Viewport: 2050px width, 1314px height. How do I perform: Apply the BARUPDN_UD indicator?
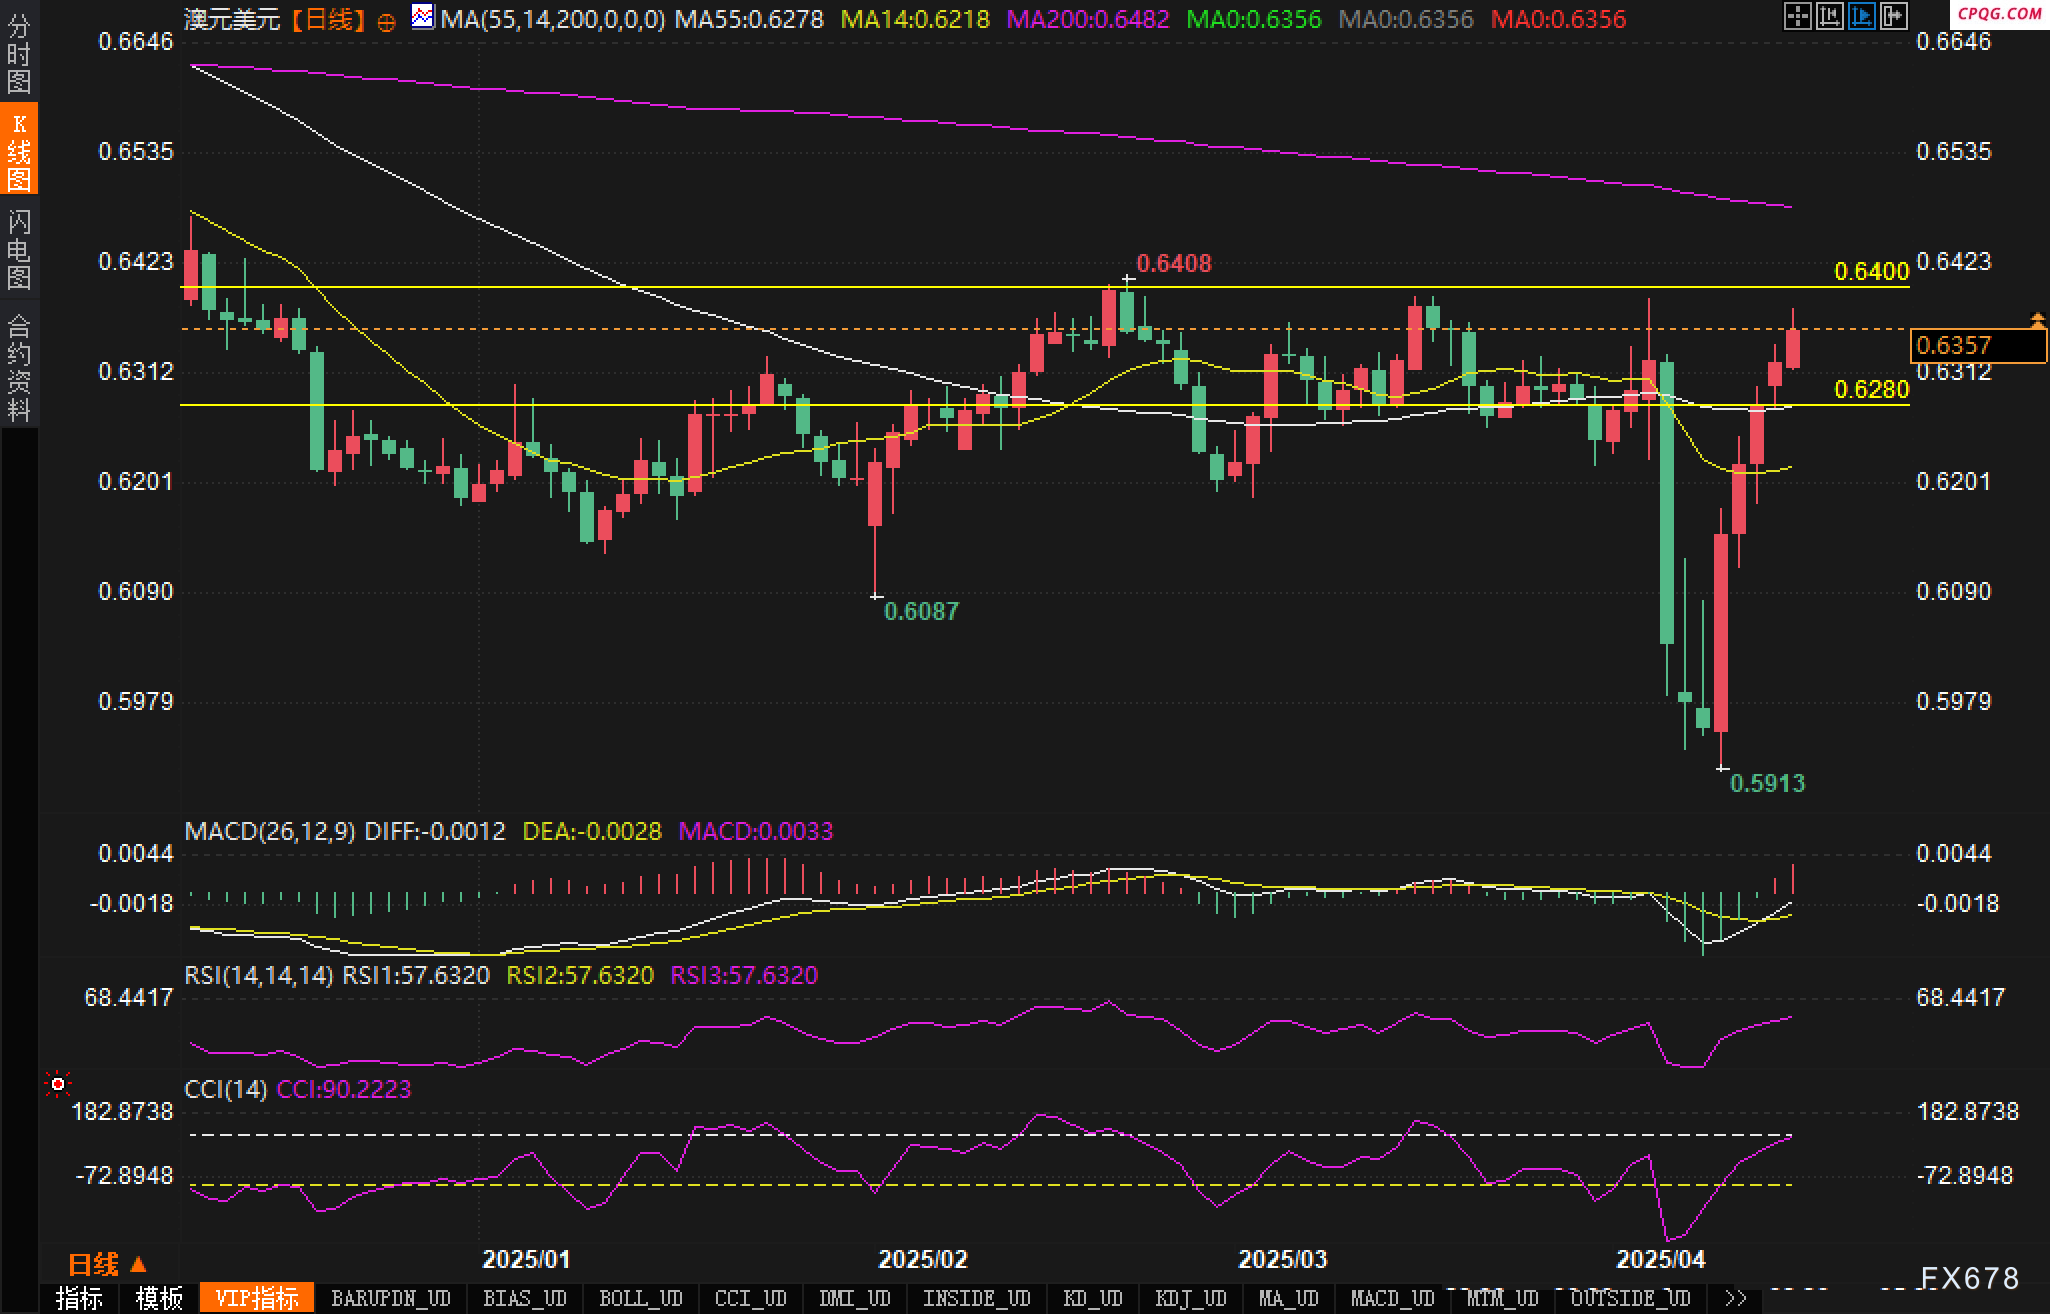[x=391, y=1298]
